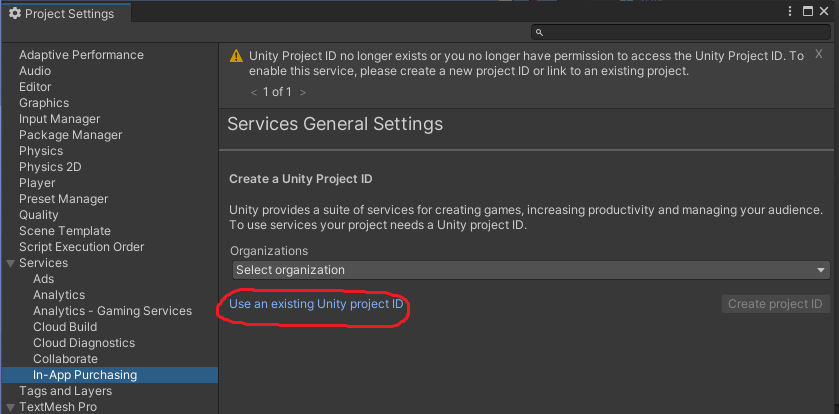Open the Ads service settings
Image resolution: width=839 pixels, height=414 pixels.
tap(43, 279)
